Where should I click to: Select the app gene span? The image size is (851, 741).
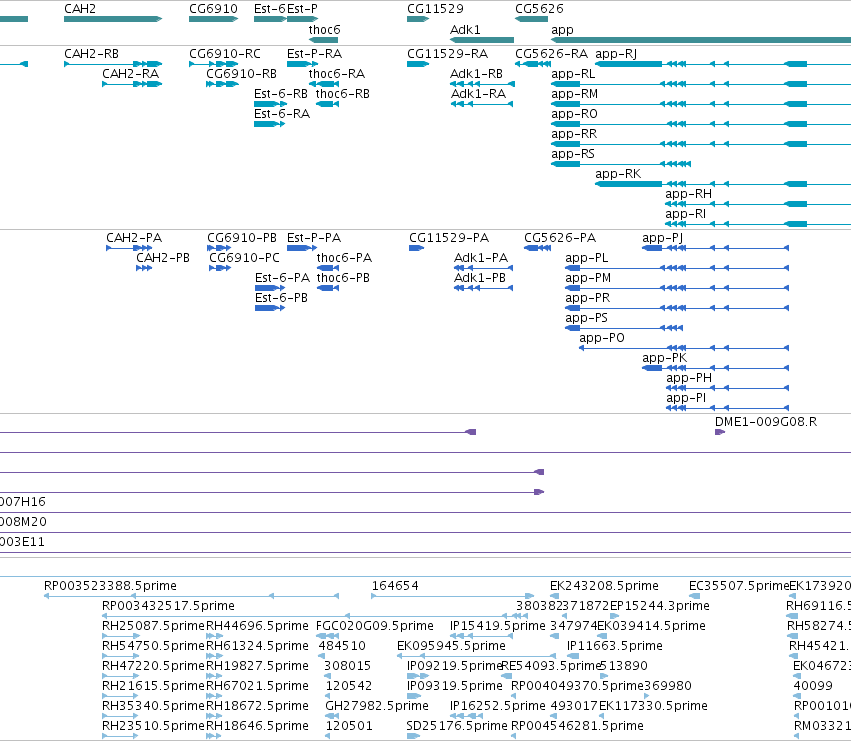701,40
